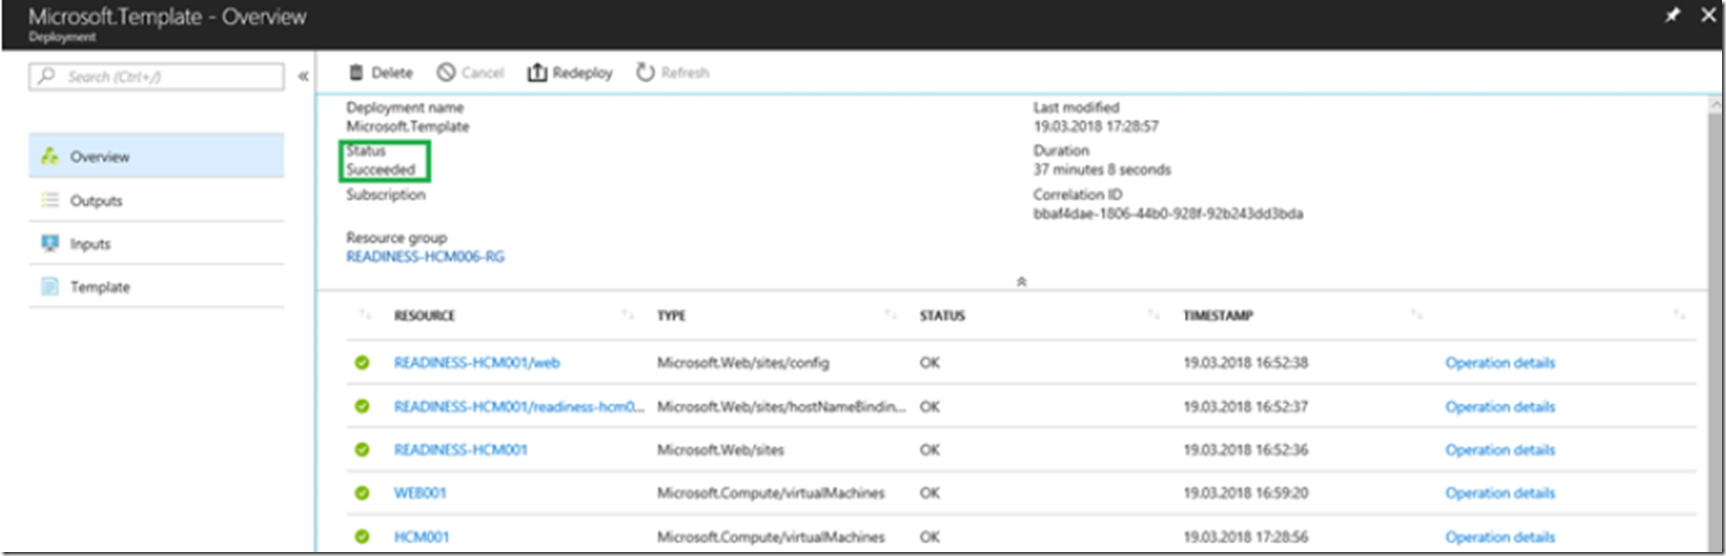Screen dimensions: 1726x556
Task: Collapse the side menu with double chevron
Action: point(303,76)
